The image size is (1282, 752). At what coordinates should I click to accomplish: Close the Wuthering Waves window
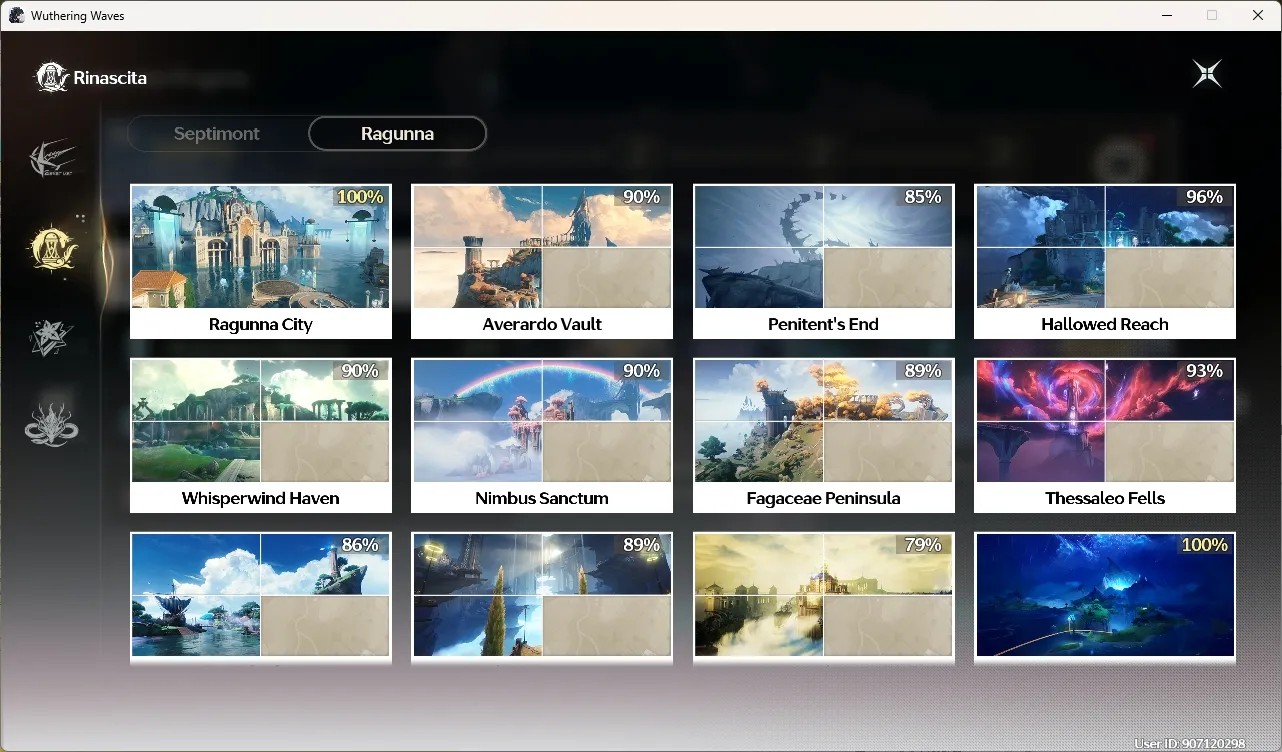point(1258,15)
